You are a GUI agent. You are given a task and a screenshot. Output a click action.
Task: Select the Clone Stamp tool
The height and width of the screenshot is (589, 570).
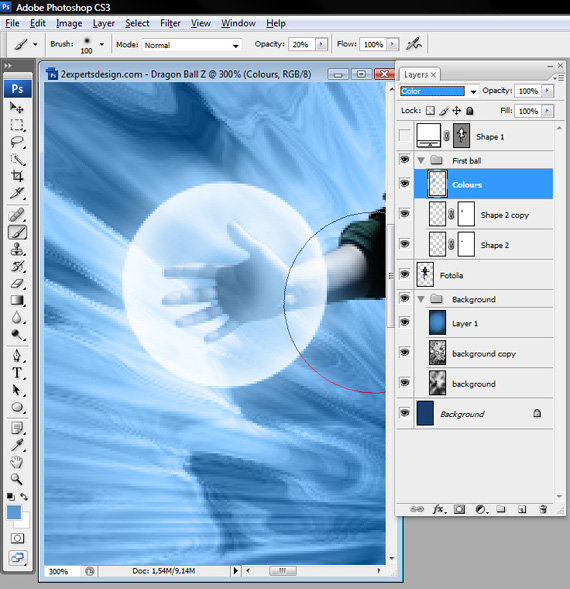point(17,249)
